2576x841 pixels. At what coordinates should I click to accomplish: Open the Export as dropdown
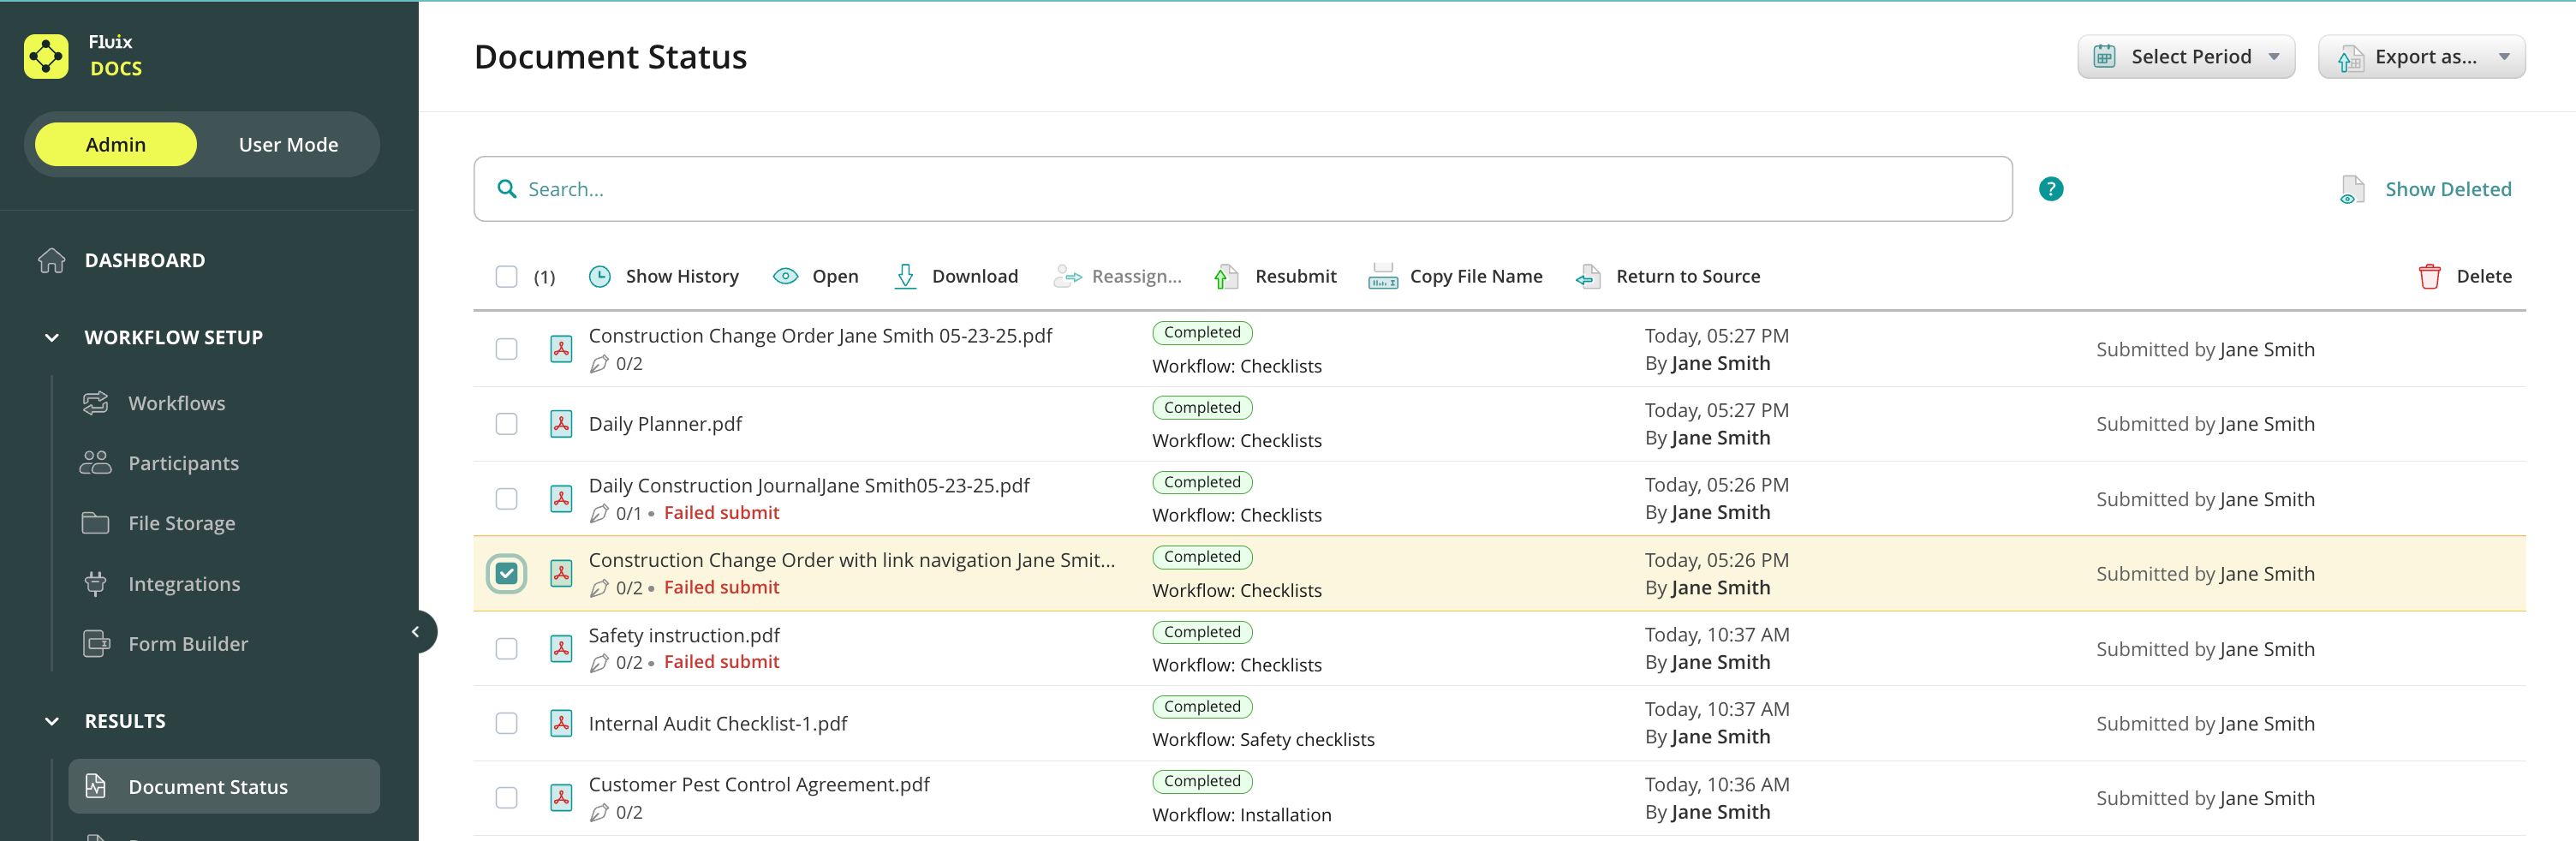2421,57
